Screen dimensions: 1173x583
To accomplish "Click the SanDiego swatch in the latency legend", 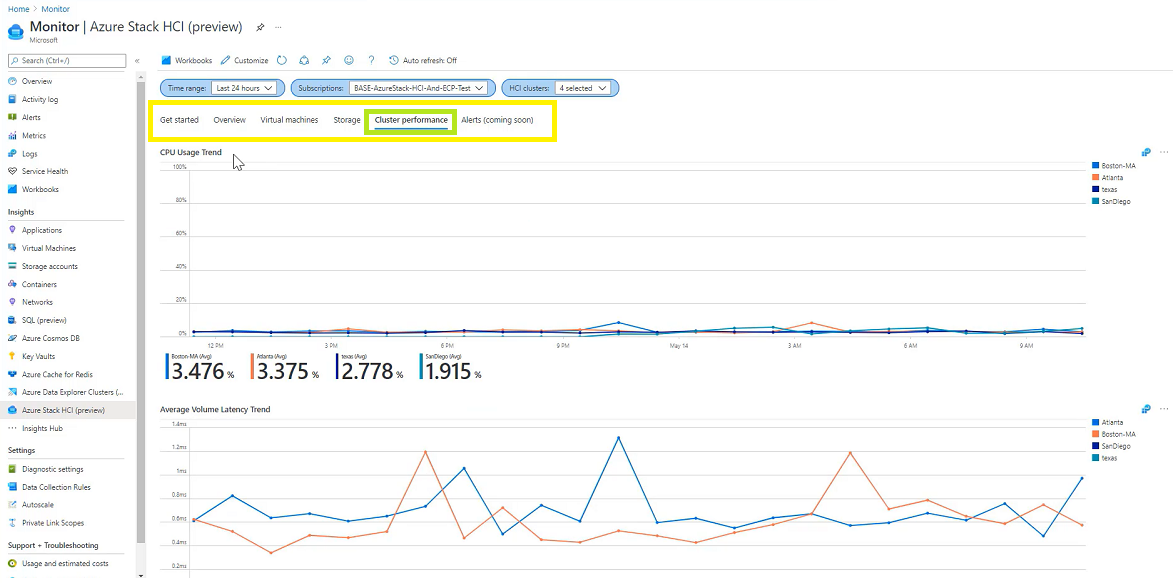I will pyautogui.click(x=1096, y=446).
